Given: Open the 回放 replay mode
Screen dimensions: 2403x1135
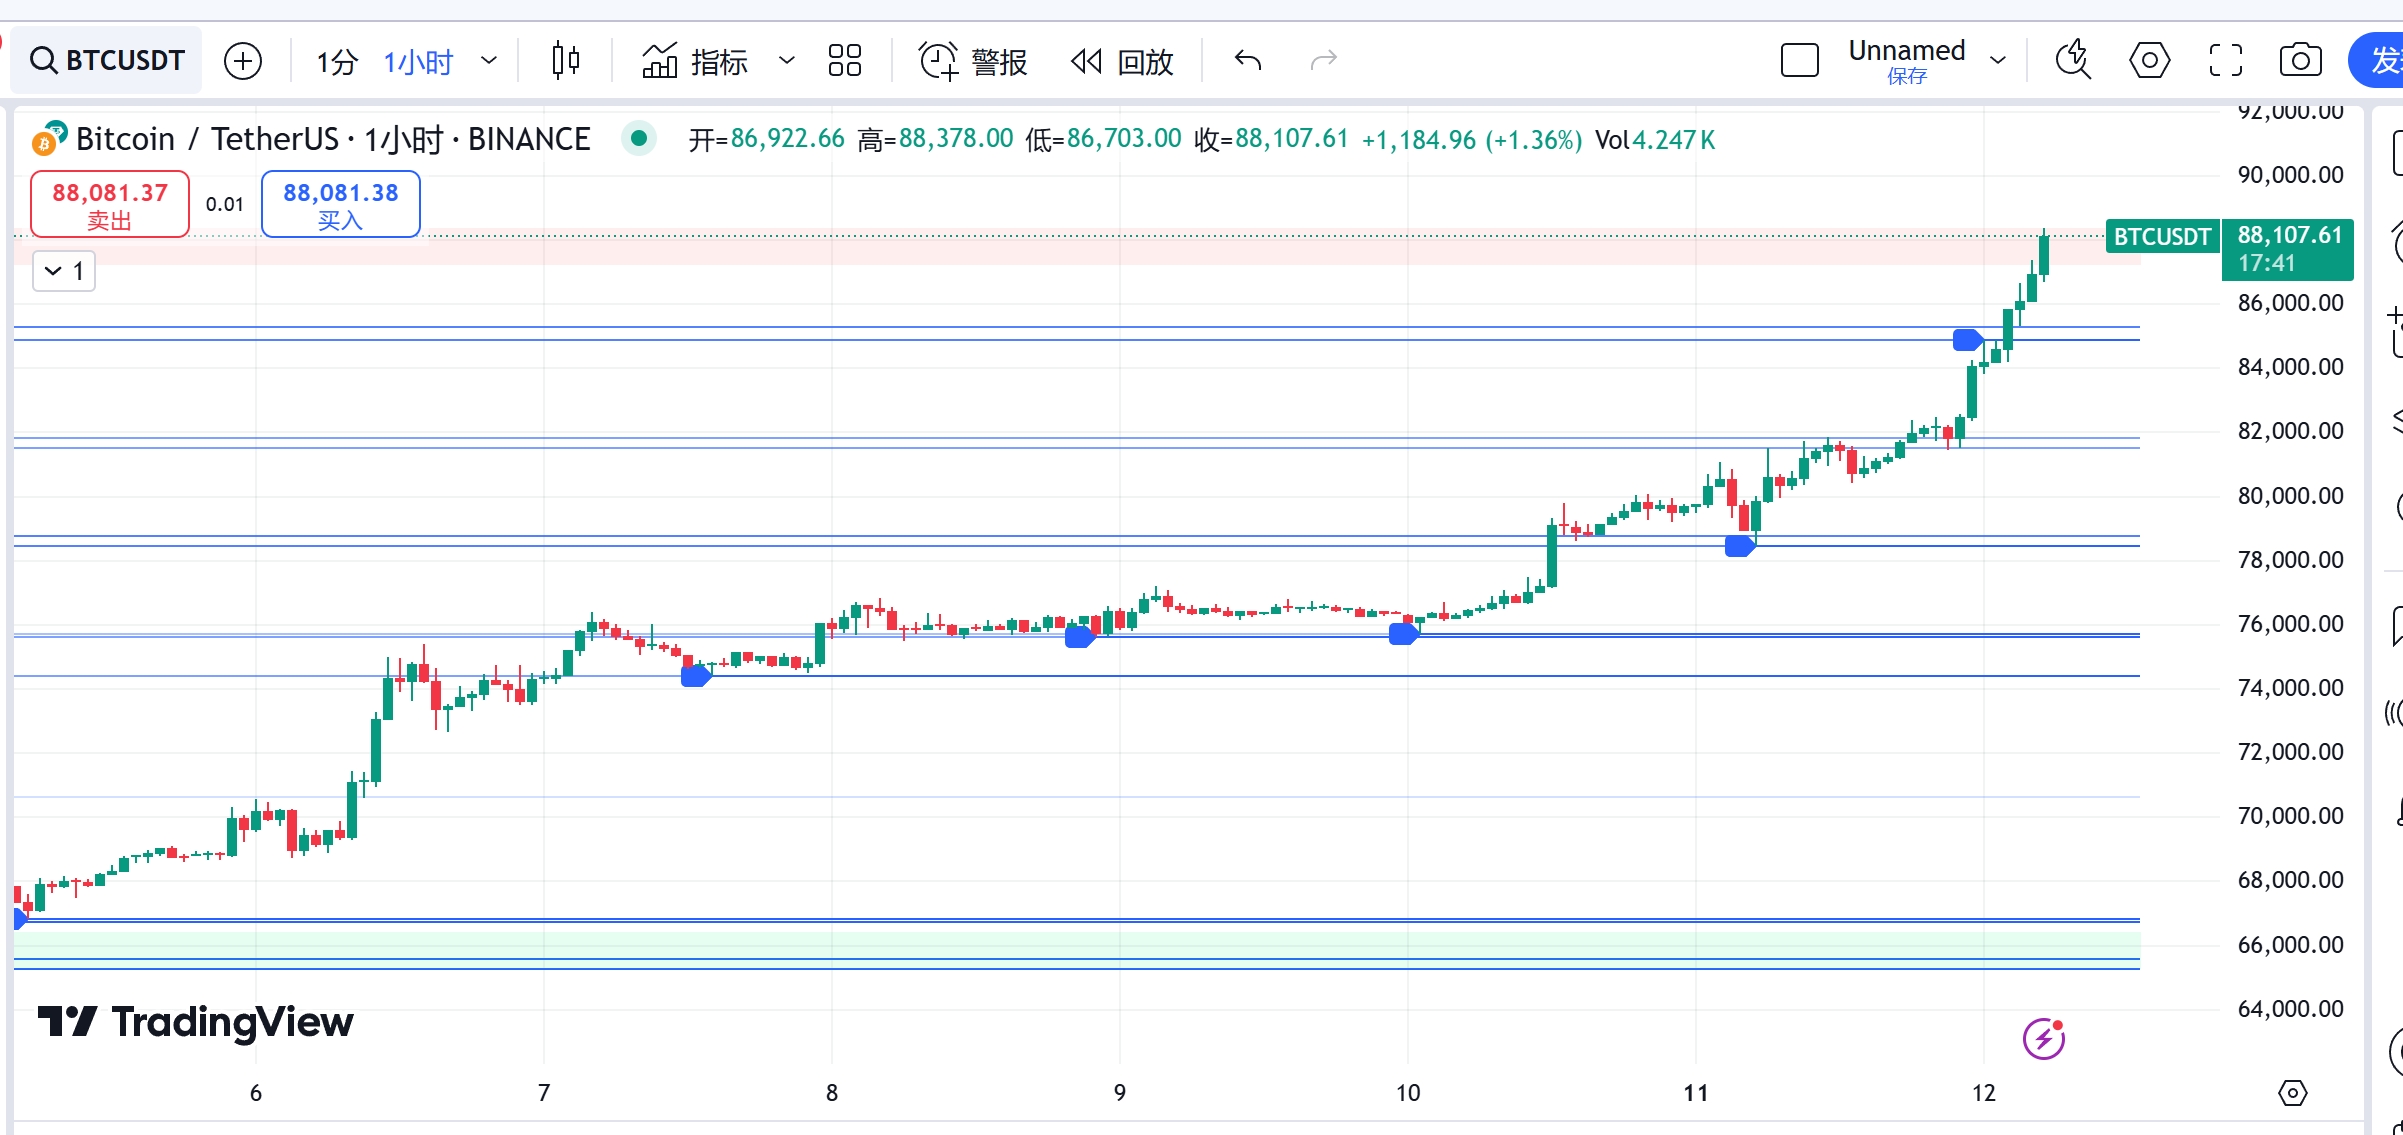Looking at the screenshot, I should [x=1122, y=62].
